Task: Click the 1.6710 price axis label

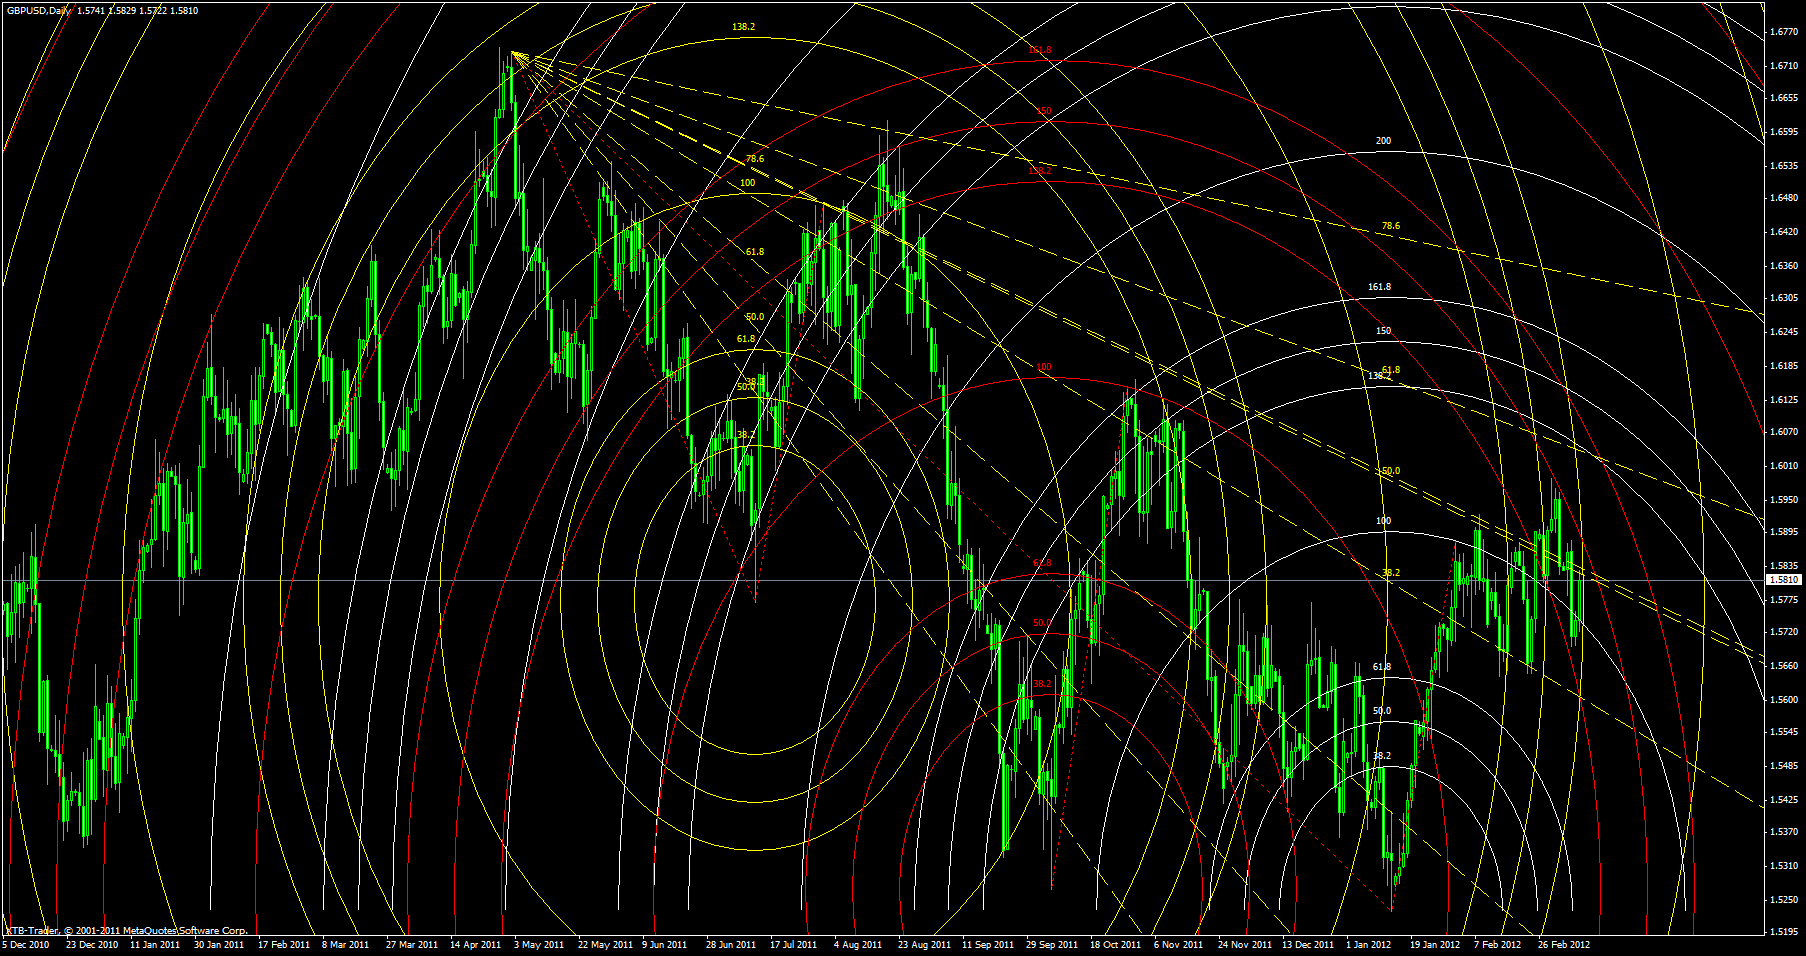Action: point(1783,65)
